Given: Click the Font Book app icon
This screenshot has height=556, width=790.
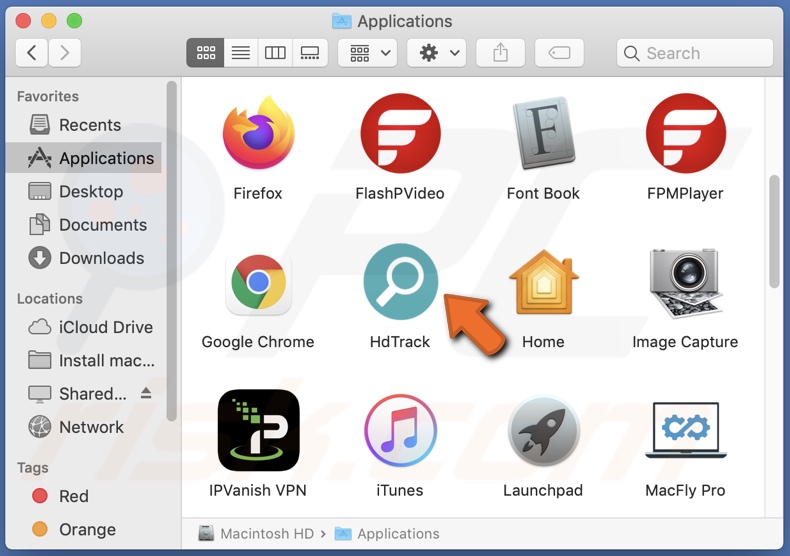Looking at the screenshot, I should (543, 133).
